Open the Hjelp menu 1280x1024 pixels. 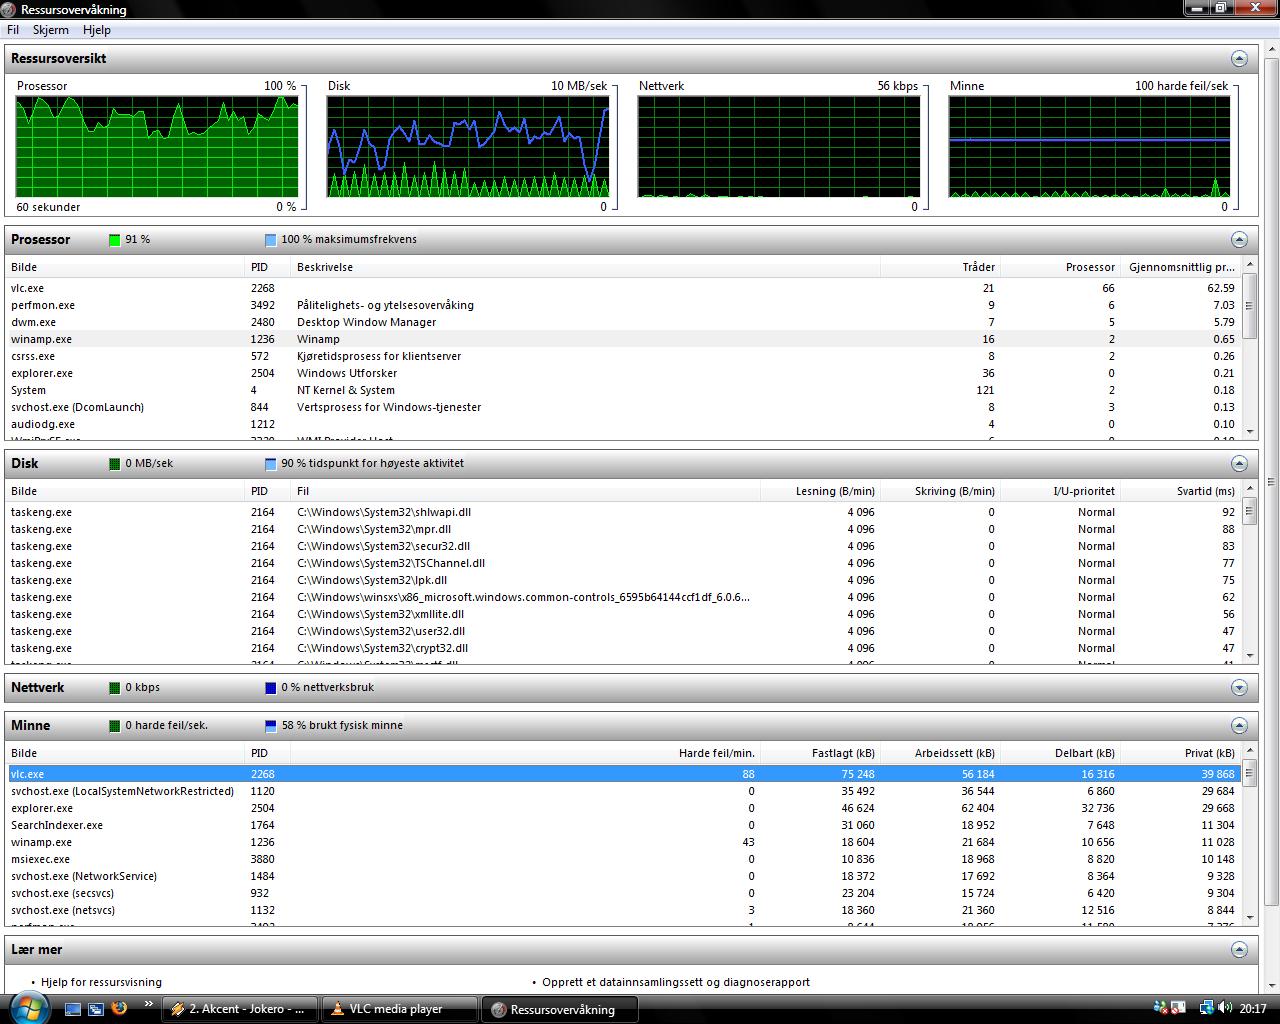pyautogui.click(x=97, y=30)
